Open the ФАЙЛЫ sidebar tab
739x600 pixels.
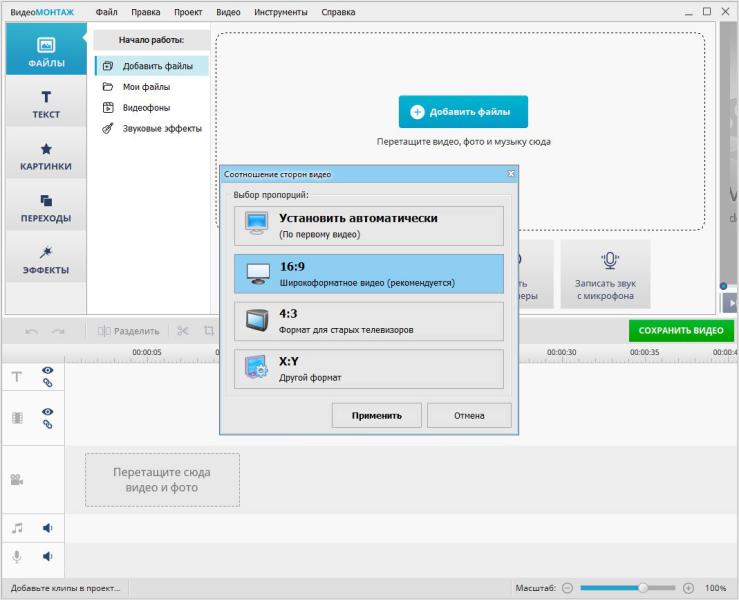46,49
